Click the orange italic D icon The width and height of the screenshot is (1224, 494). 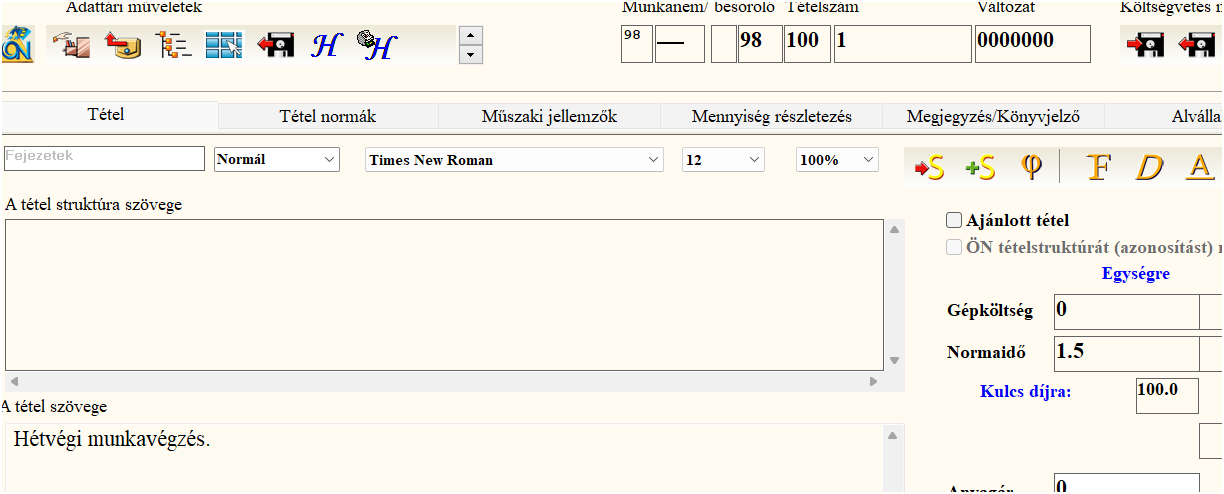(1149, 167)
